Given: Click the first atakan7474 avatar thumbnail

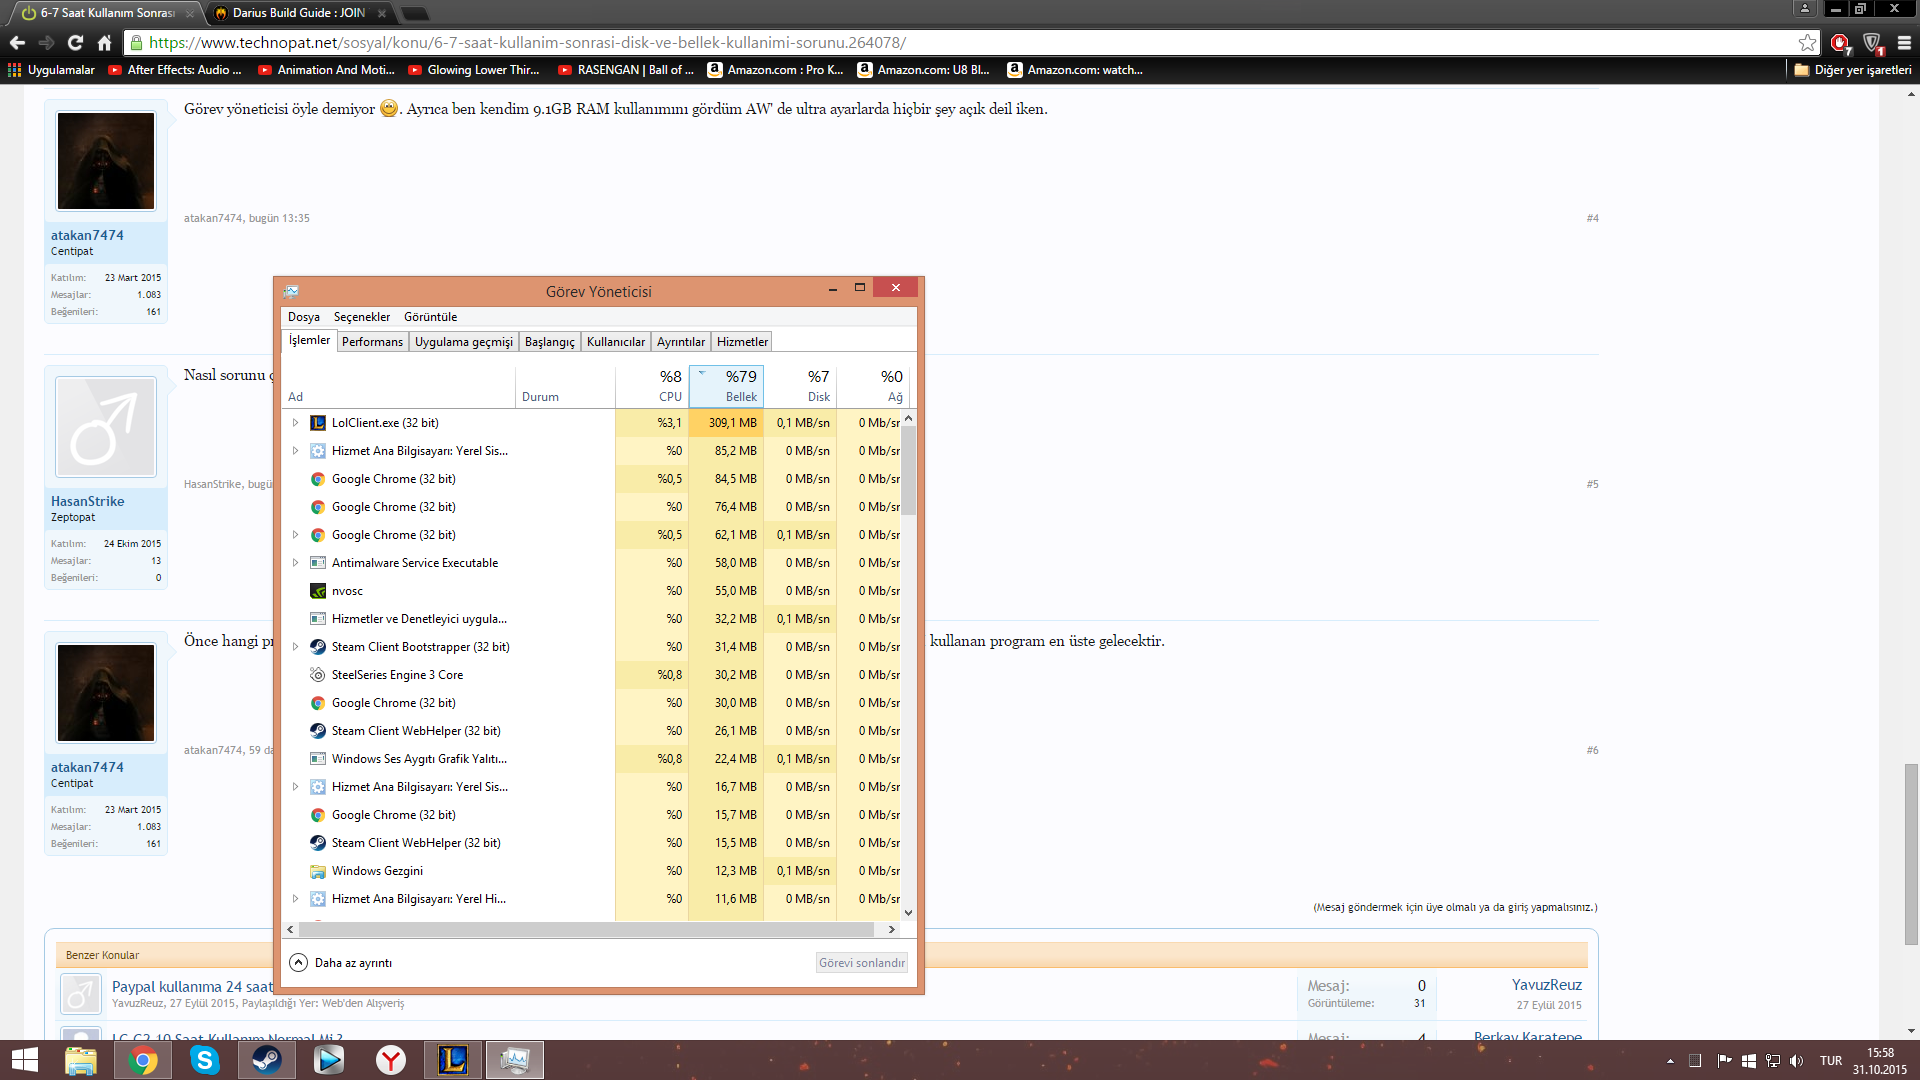Looking at the screenshot, I should [106, 160].
